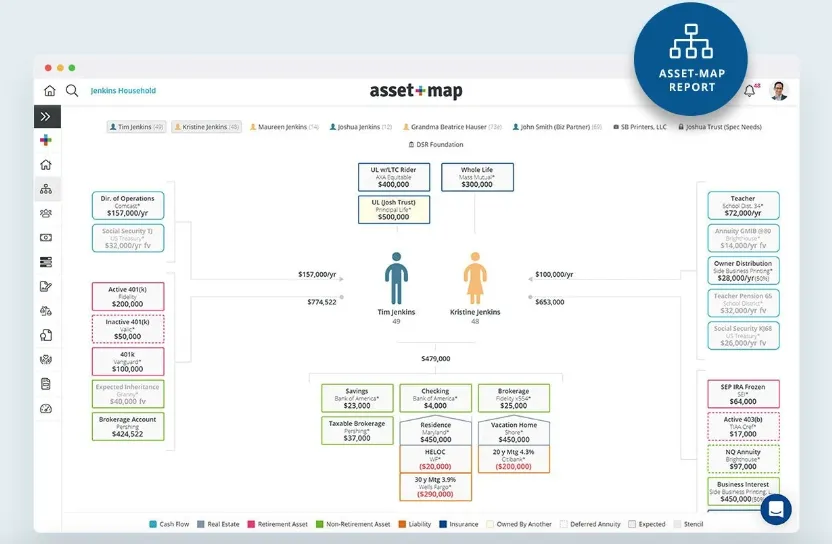Open the Jenkins Household link
Viewport: 832px width, 544px height.
coord(123,91)
